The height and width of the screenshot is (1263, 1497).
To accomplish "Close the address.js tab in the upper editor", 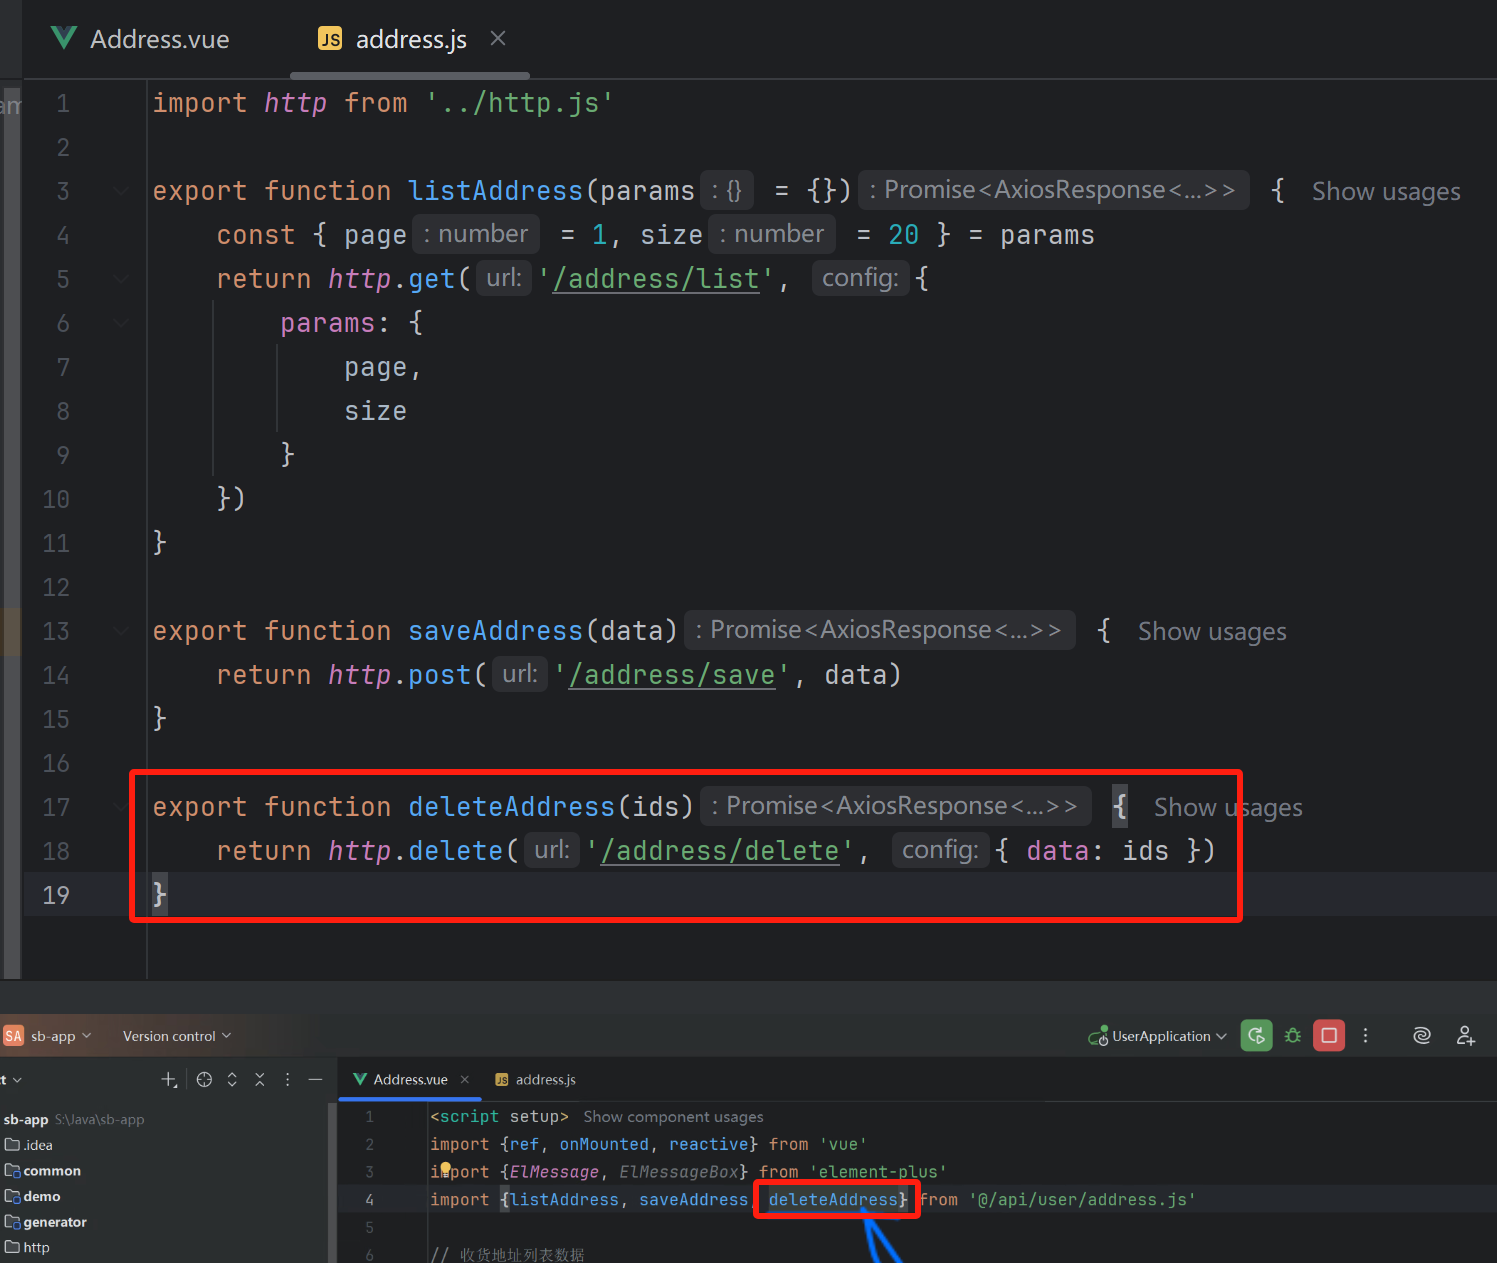I will (498, 38).
